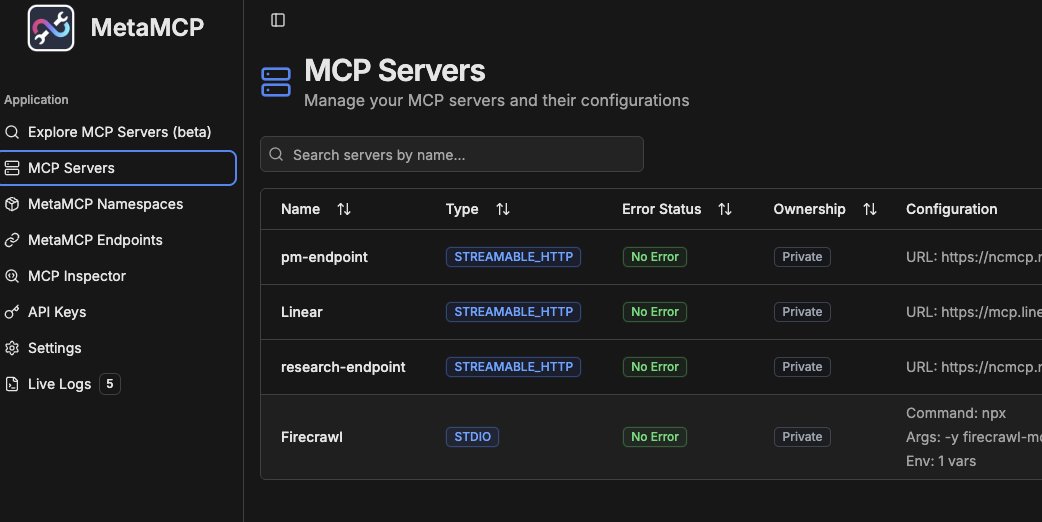
Task: Click Firecrawl's Env: 1 vars text
Action: click(x=941, y=461)
